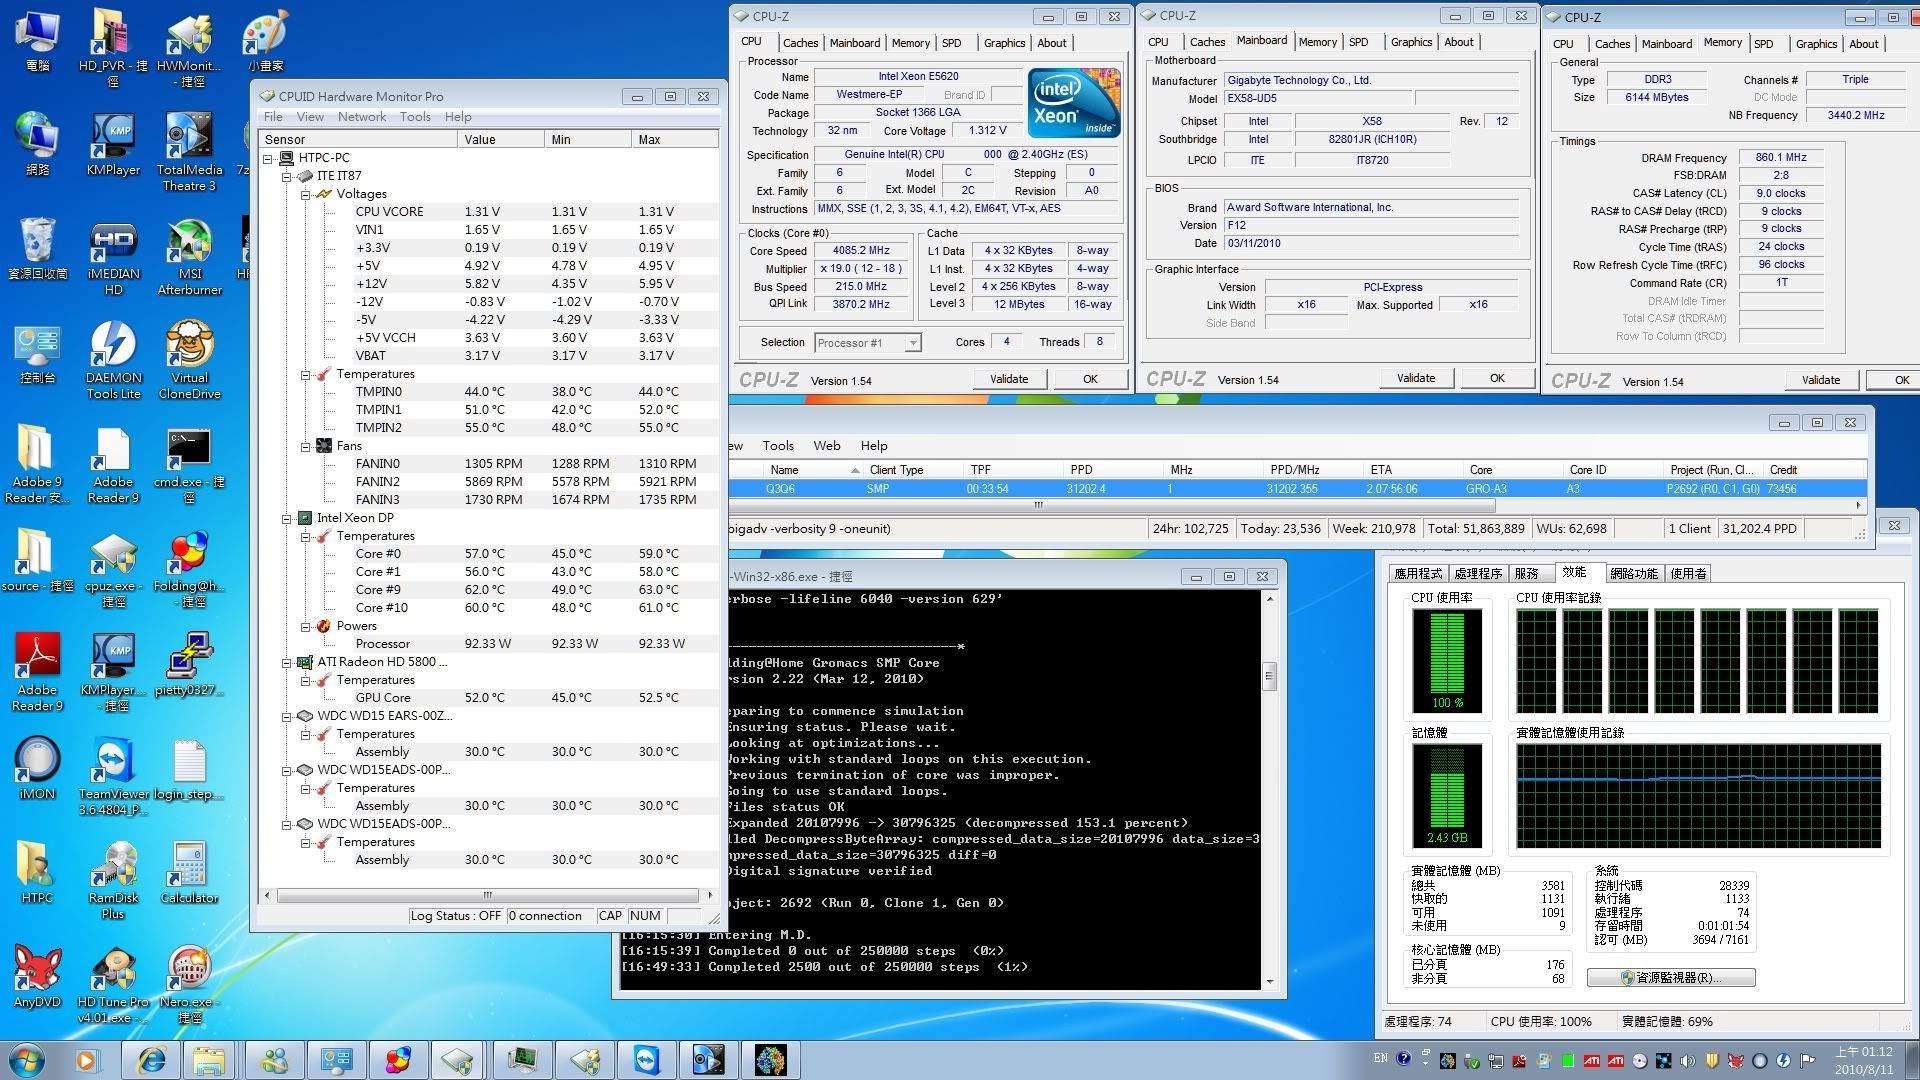The height and width of the screenshot is (1080, 1920).
Task: Open the KMPlayer desktop icon
Action: click(113, 146)
